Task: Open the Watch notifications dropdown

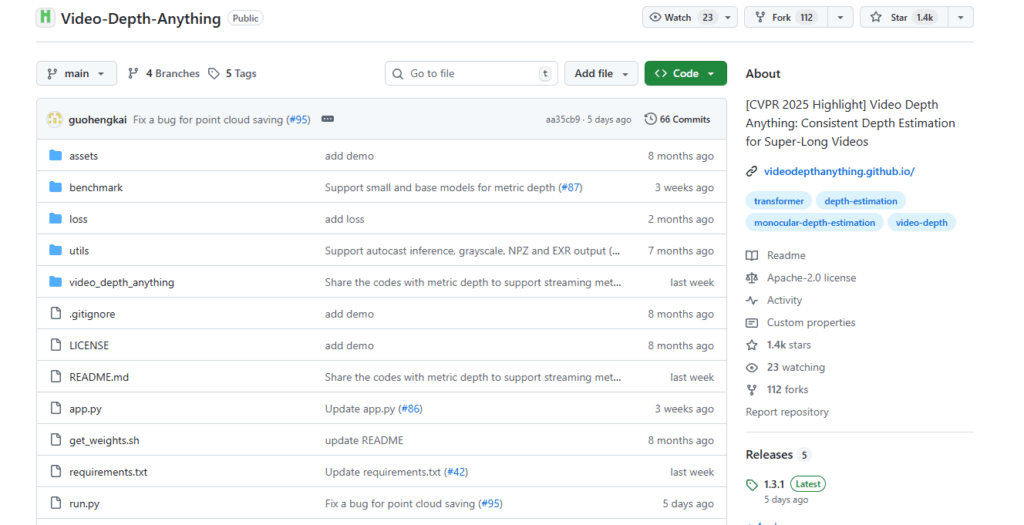Action: pos(728,18)
